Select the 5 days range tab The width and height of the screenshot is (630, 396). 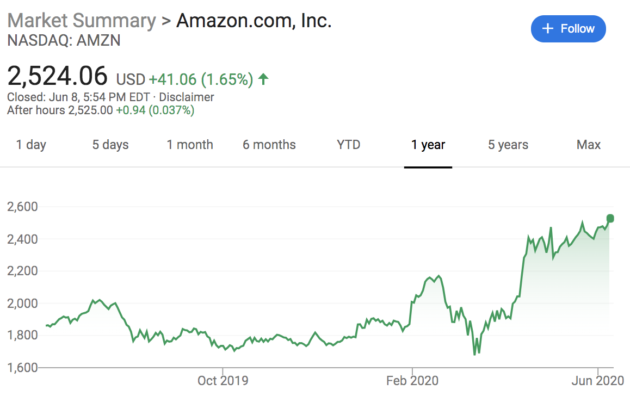(x=110, y=145)
